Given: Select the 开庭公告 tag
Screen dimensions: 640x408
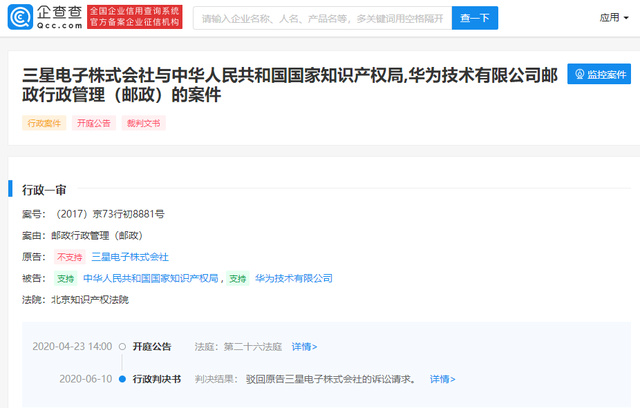Looking at the screenshot, I should click(94, 123).
